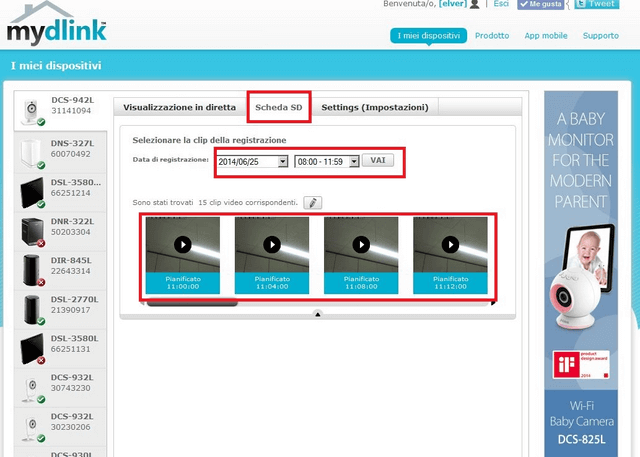Select the DNS-327L storage device icon

coord(32,153)
